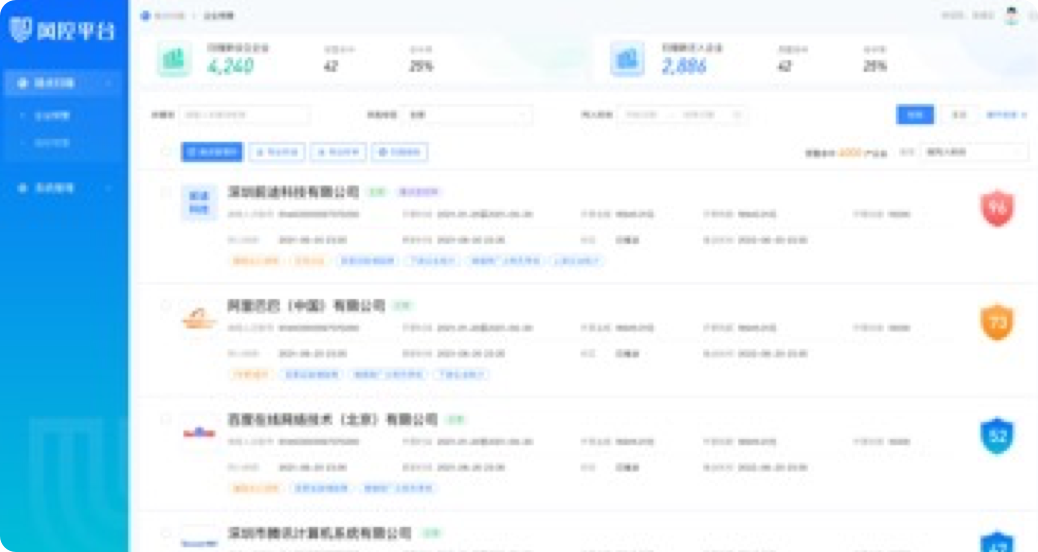Click the icon of the lower sidebar menu
Image resolution: width=1038 pixels, height=552 pixels.
pos(23,188)
